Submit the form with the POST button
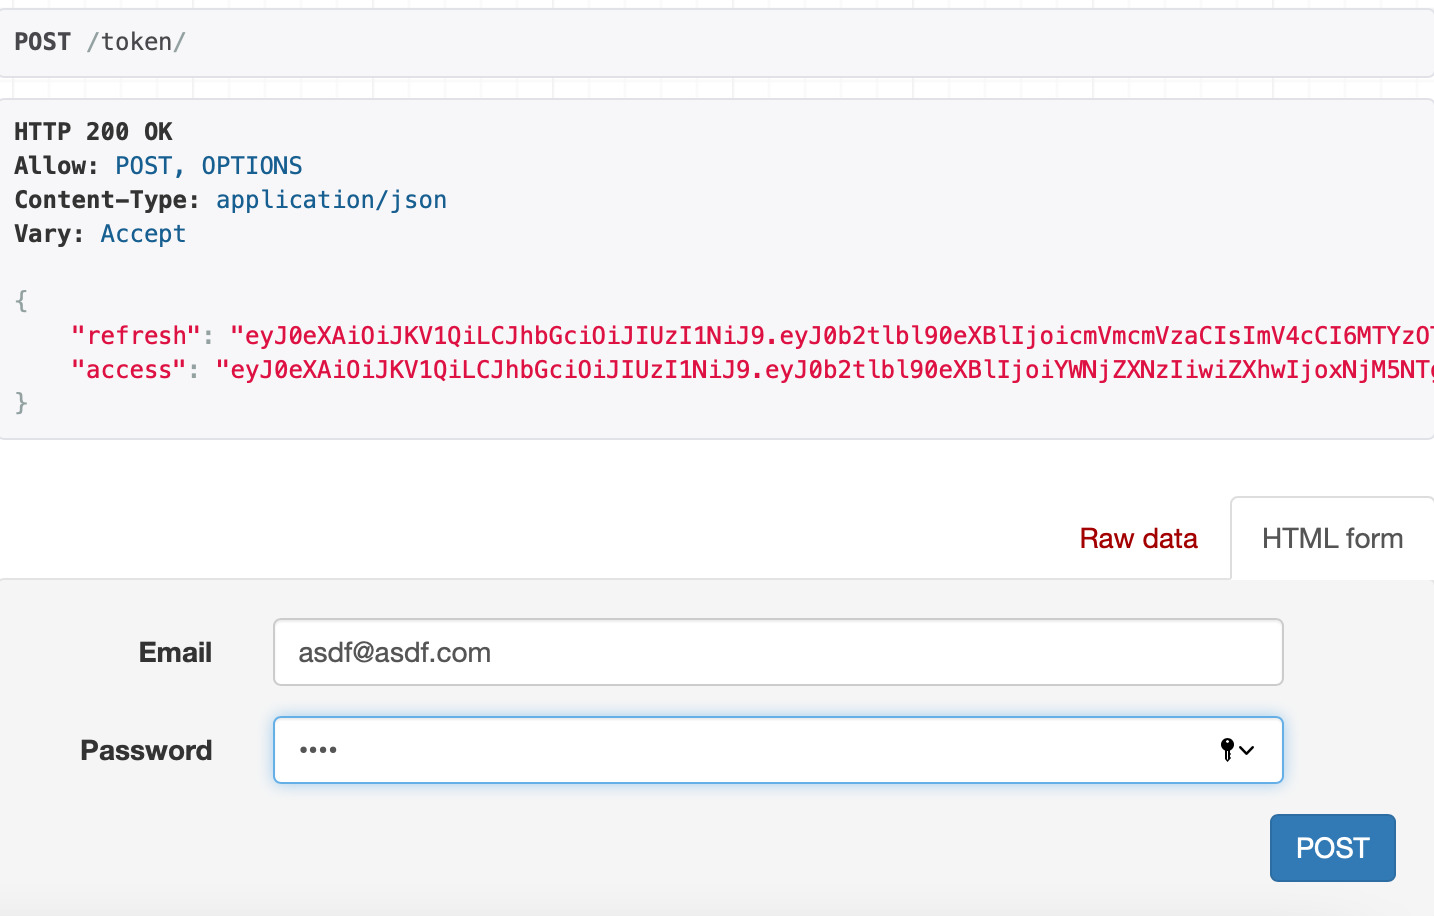This screenshot has width=1434, height=916. pos(1332,848)
